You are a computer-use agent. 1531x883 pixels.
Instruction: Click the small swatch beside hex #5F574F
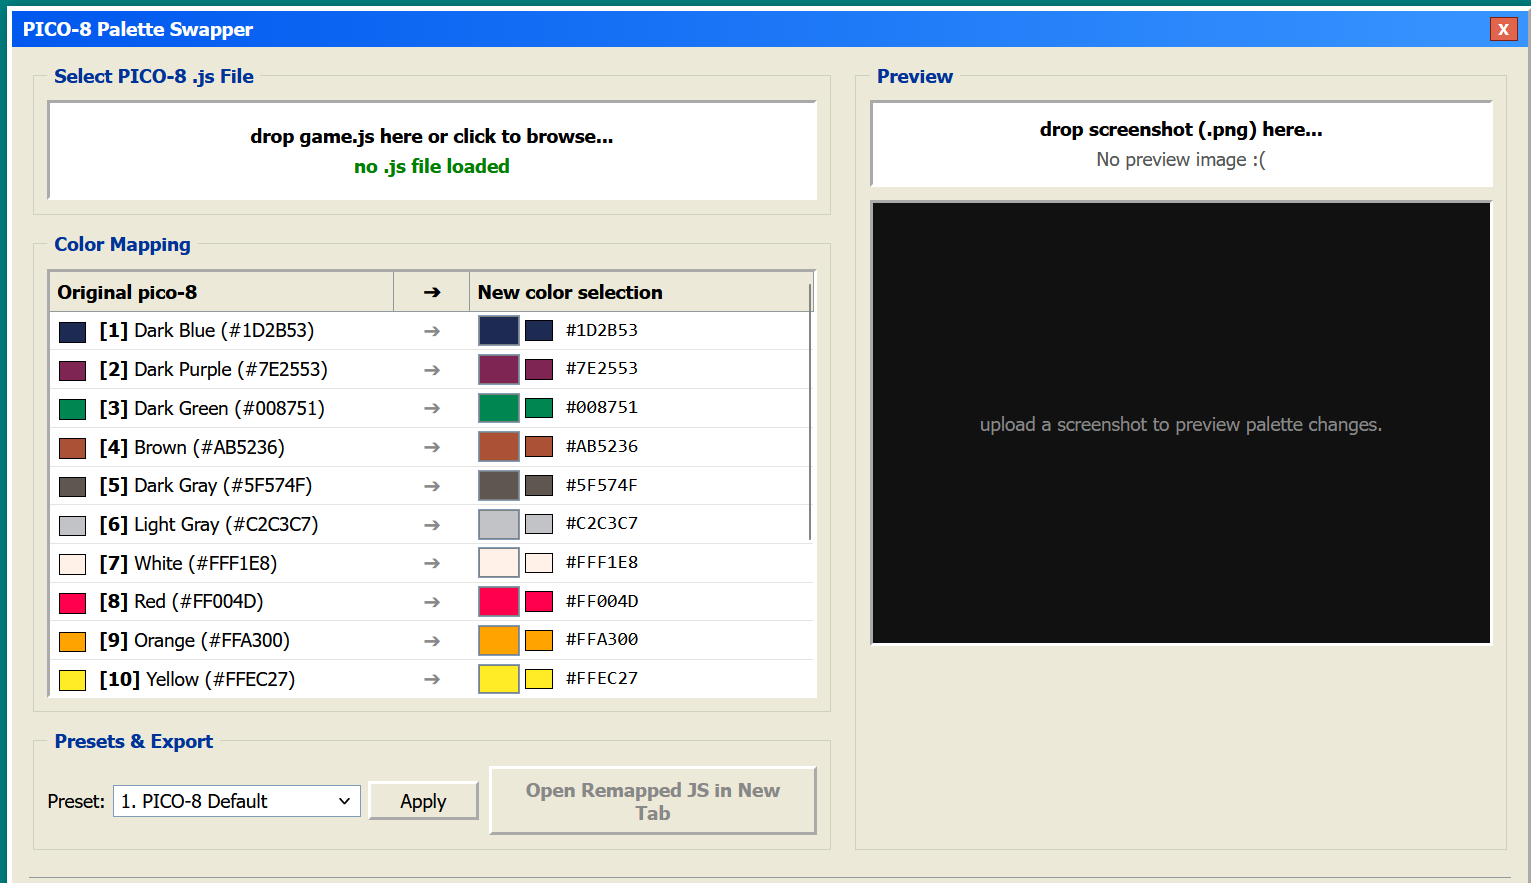point(539,485)
